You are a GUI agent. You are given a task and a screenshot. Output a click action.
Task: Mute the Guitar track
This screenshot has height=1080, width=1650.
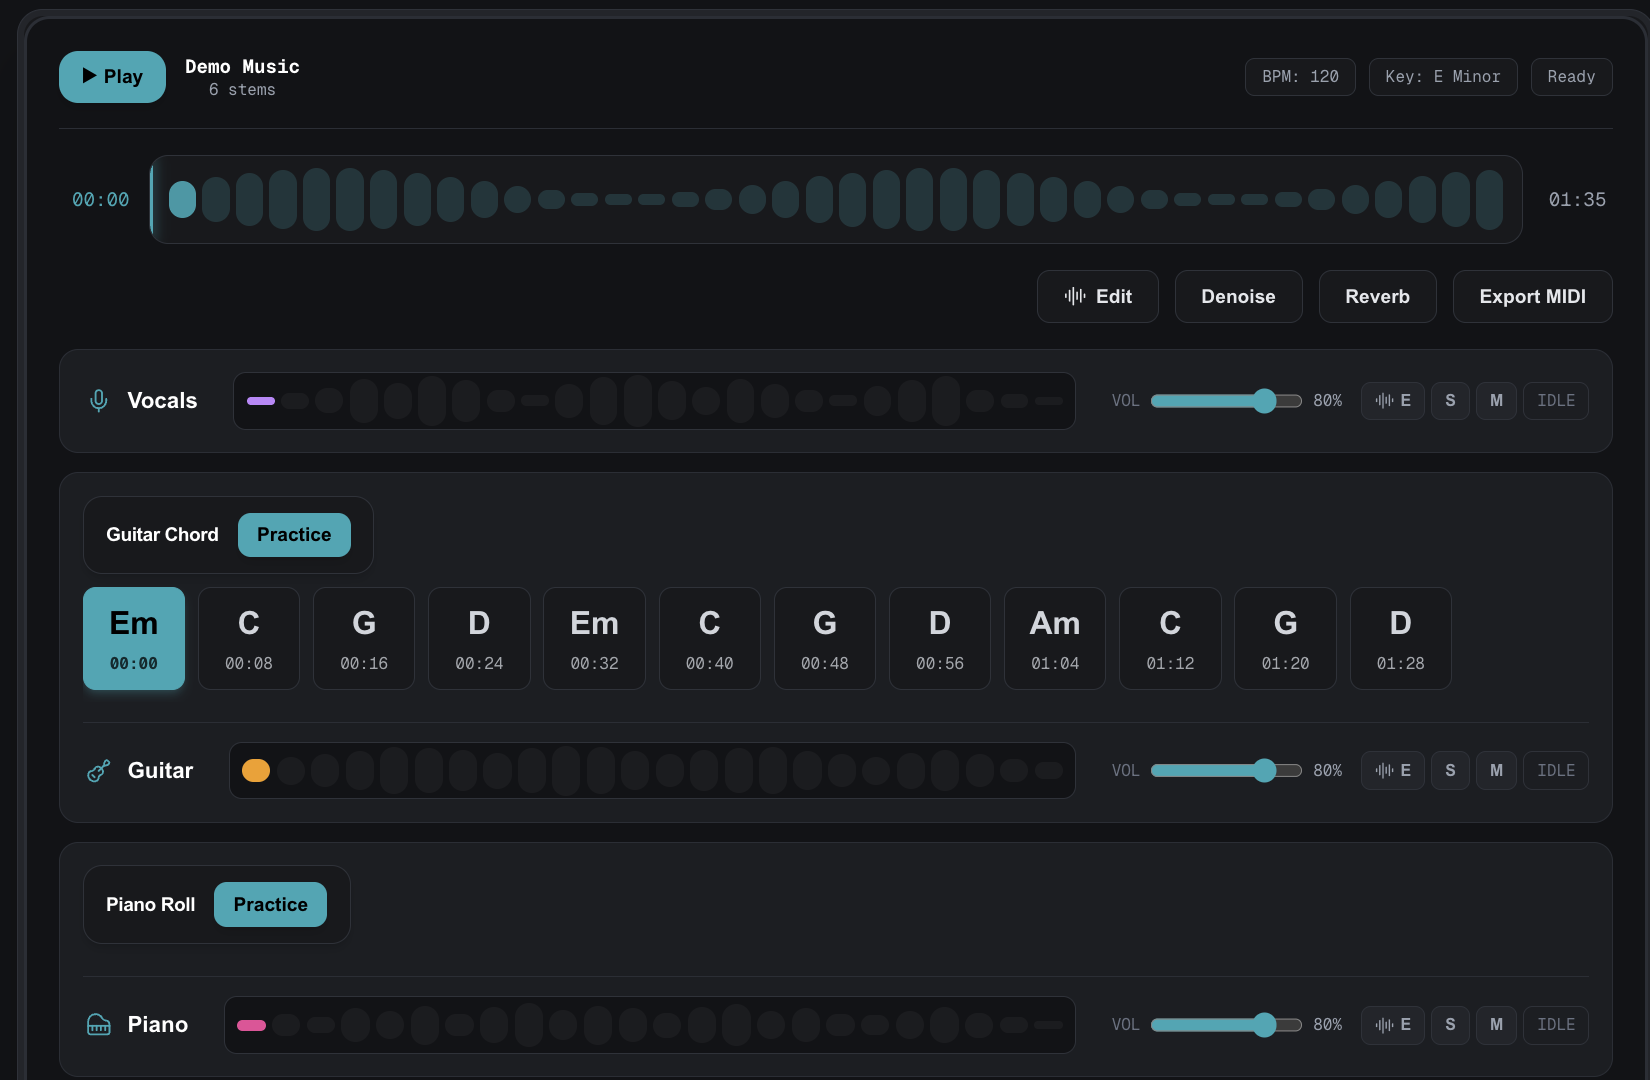click(x=1496, y=771)
